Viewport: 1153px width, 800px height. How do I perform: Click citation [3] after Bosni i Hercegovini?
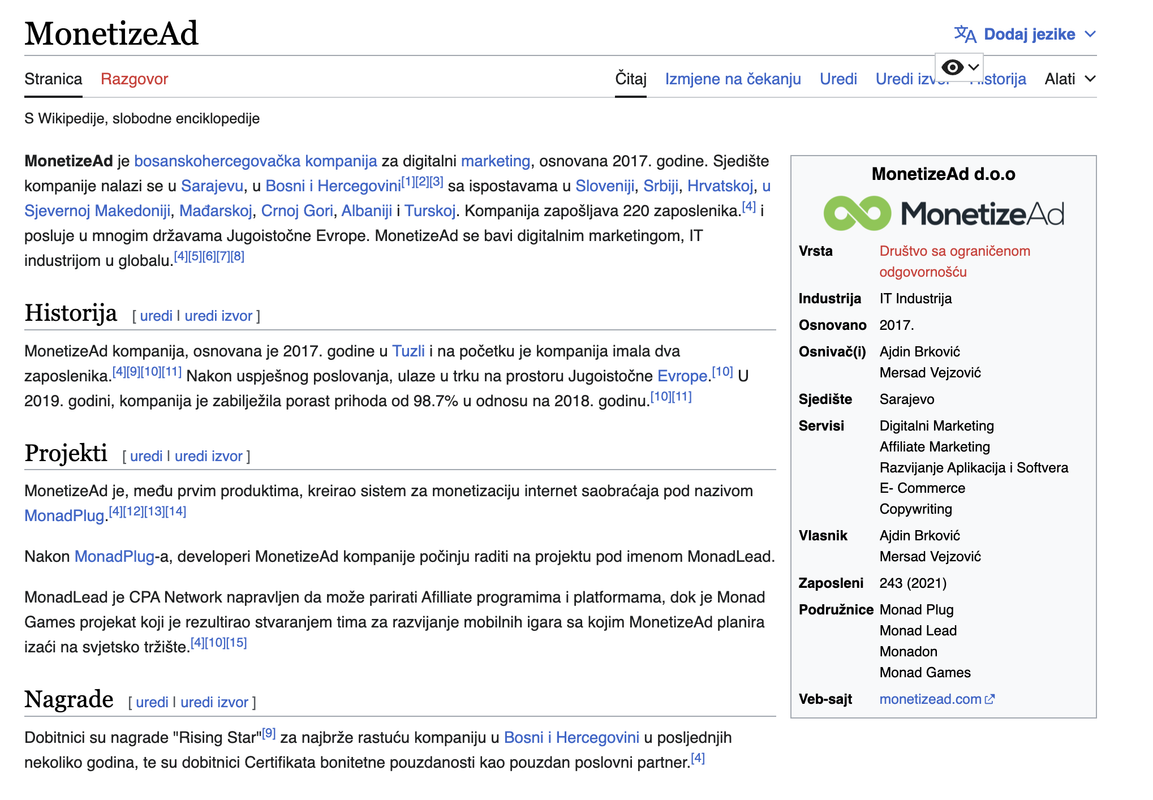(436, 182)
